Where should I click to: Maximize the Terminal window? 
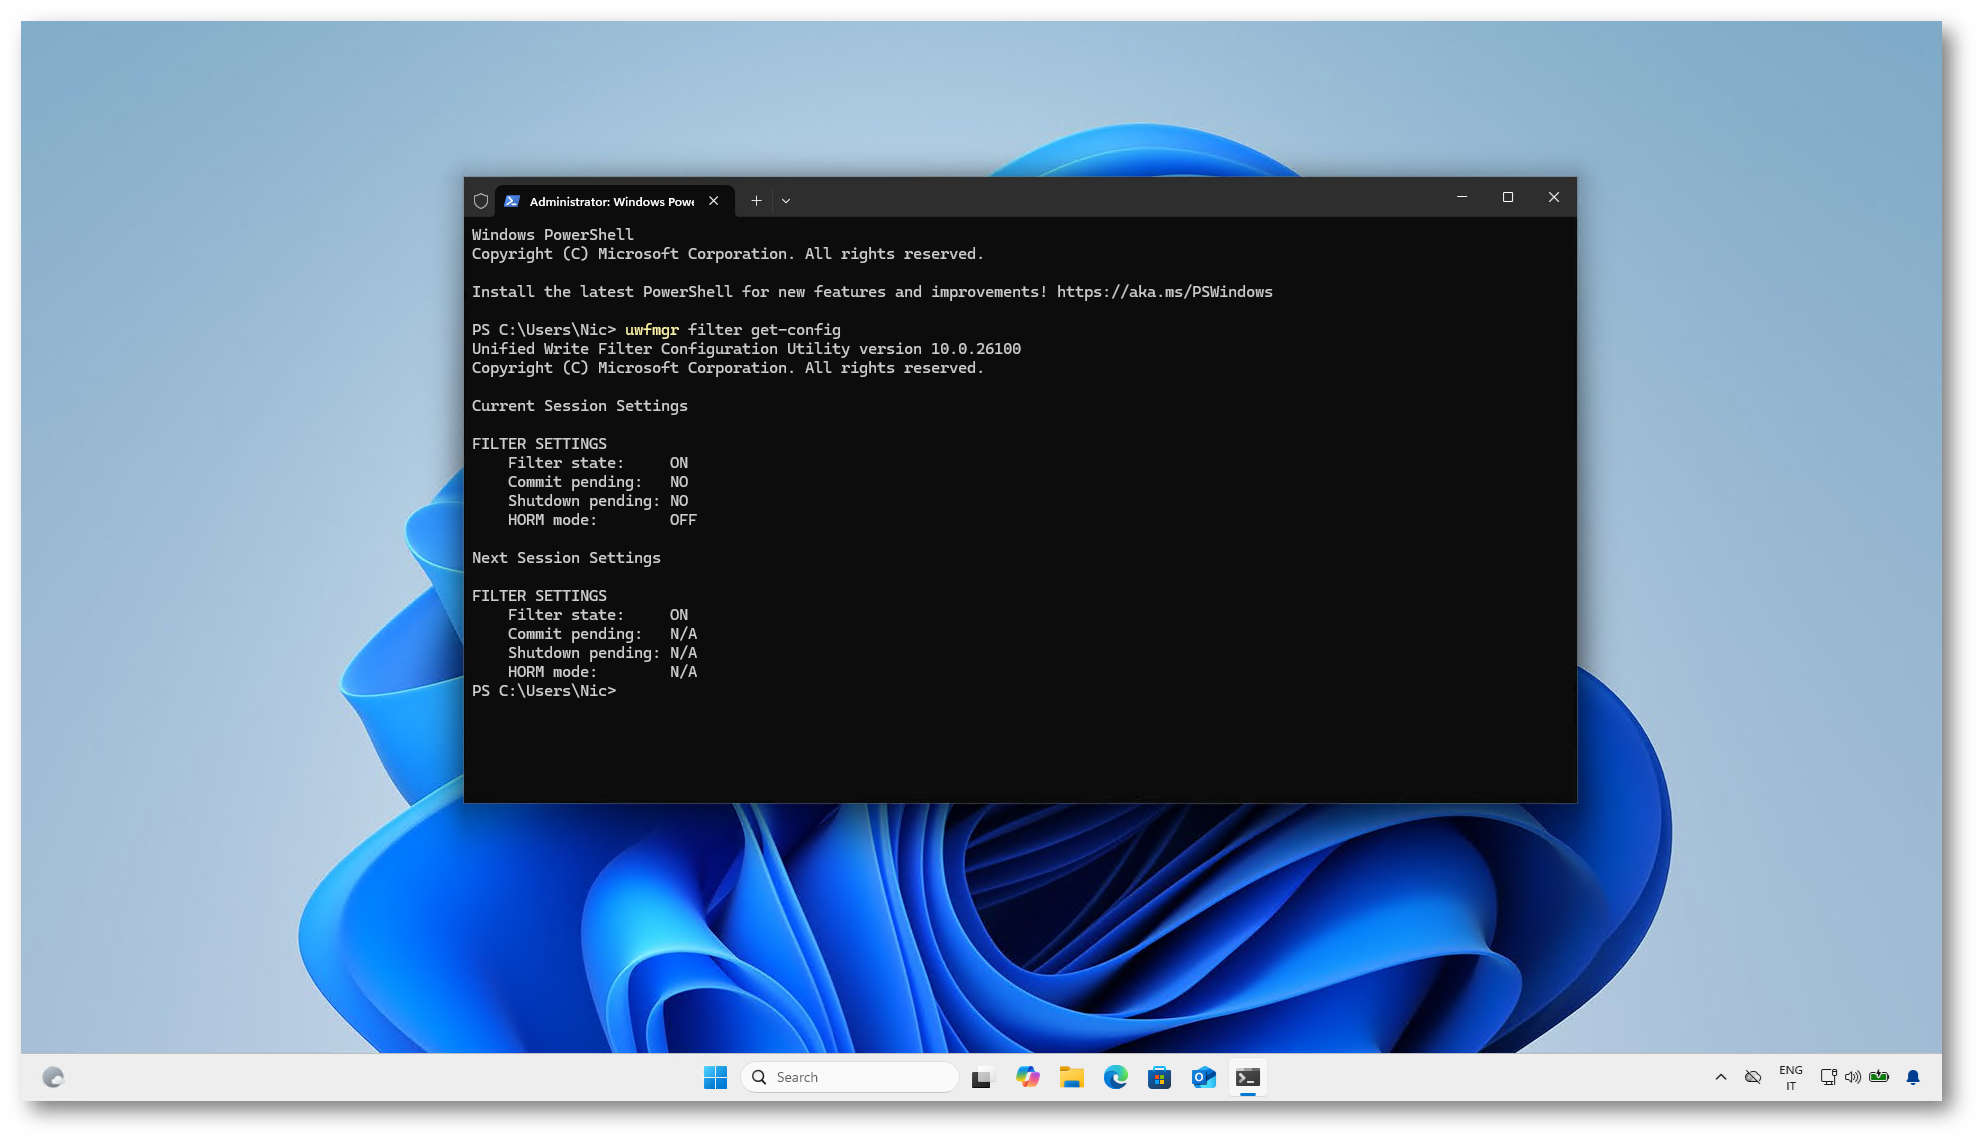tap(1508, 197)
